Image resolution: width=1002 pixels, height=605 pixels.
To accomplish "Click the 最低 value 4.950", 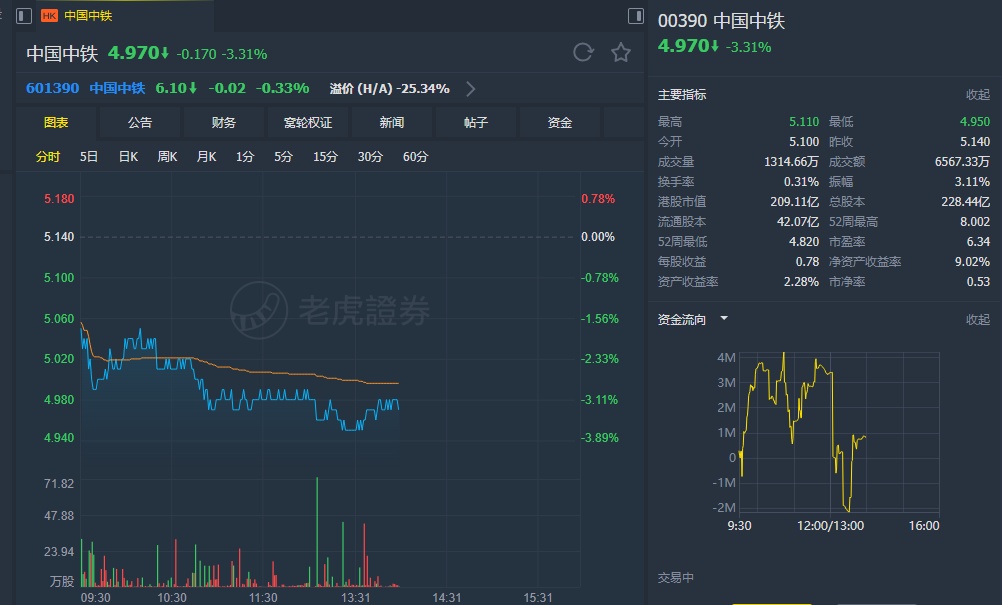I will [975, 121].
